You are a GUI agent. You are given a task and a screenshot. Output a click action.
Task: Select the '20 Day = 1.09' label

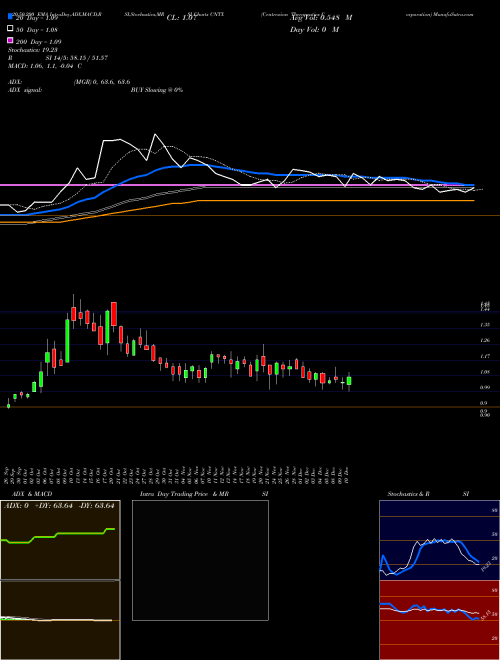37,19
